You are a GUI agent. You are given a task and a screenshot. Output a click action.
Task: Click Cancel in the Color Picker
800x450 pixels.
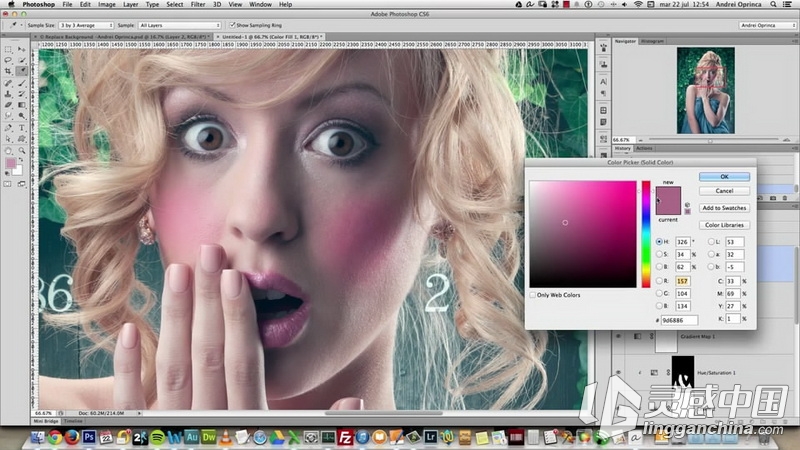pyautogui.click(x=724, y=190)
